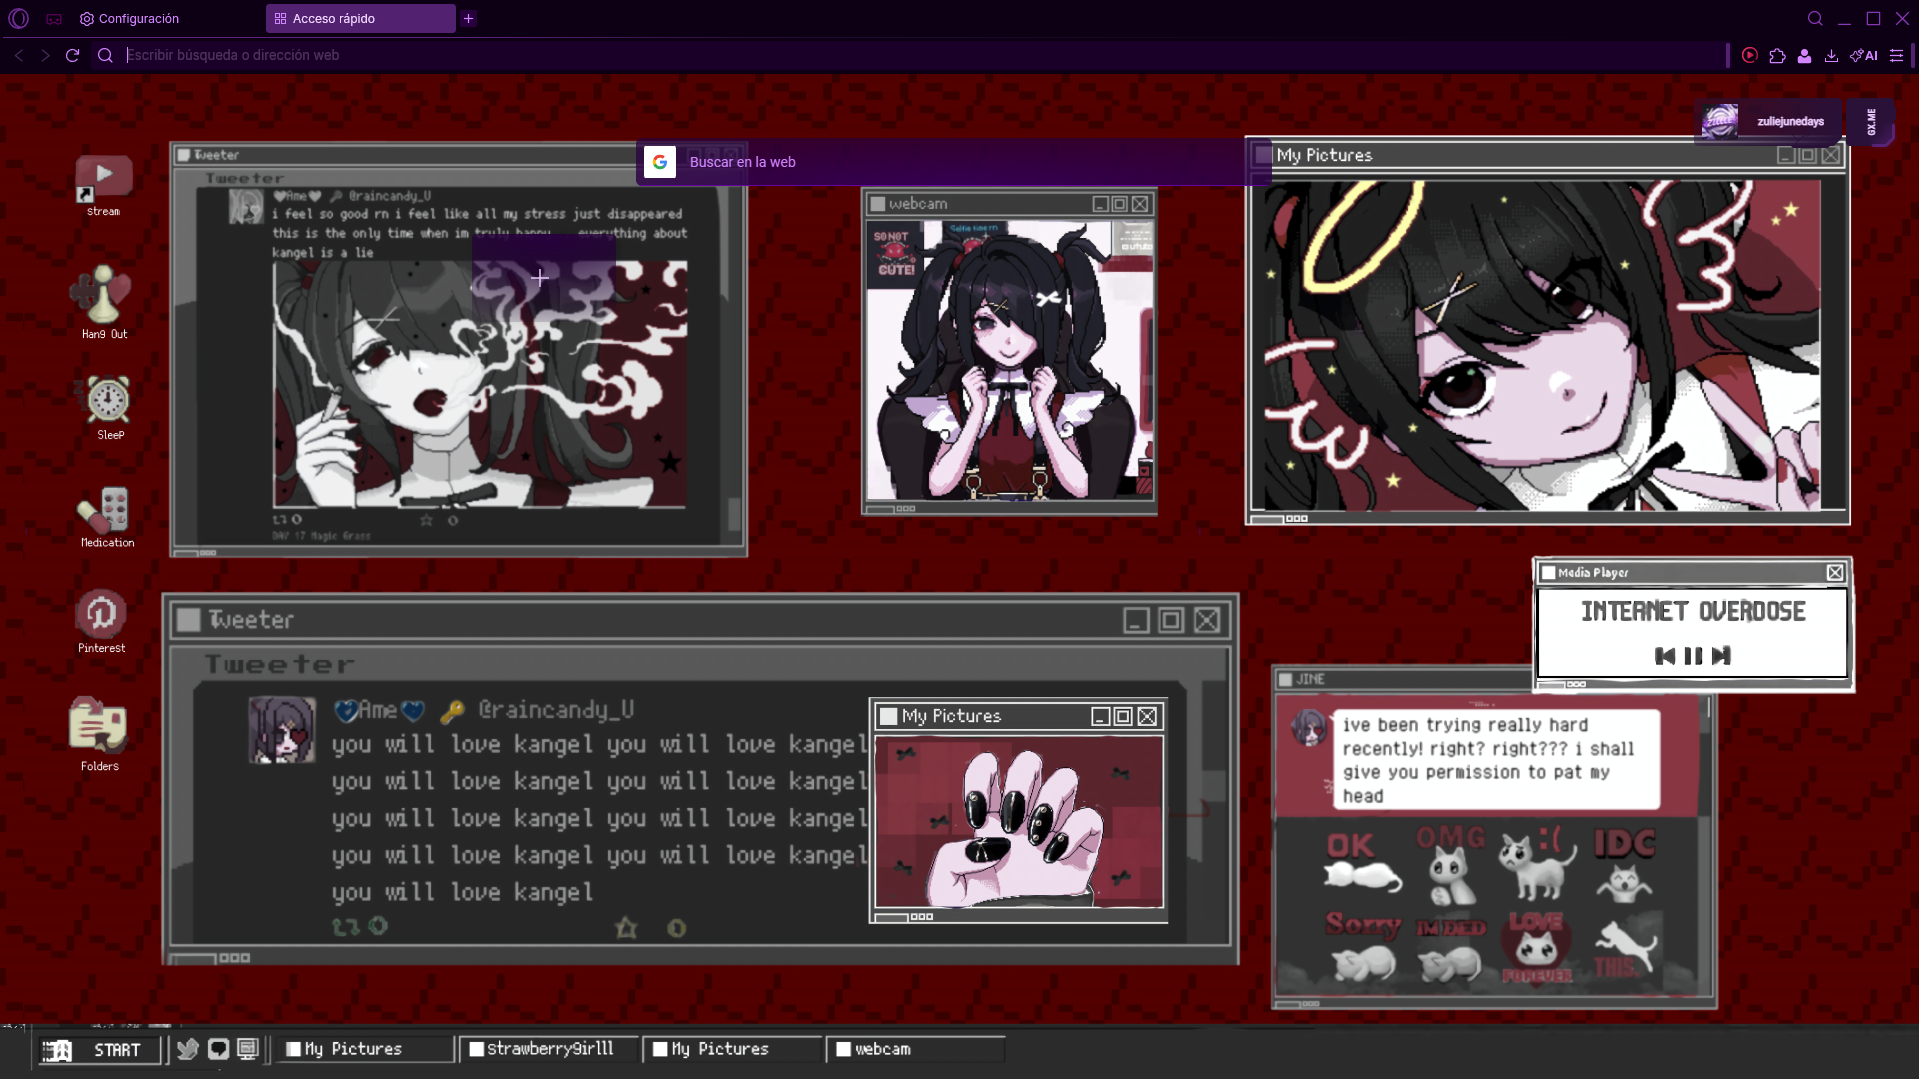Open the Pinterest desktop icon
The width and height of the screenshot is (1919, 1079).
101,620
